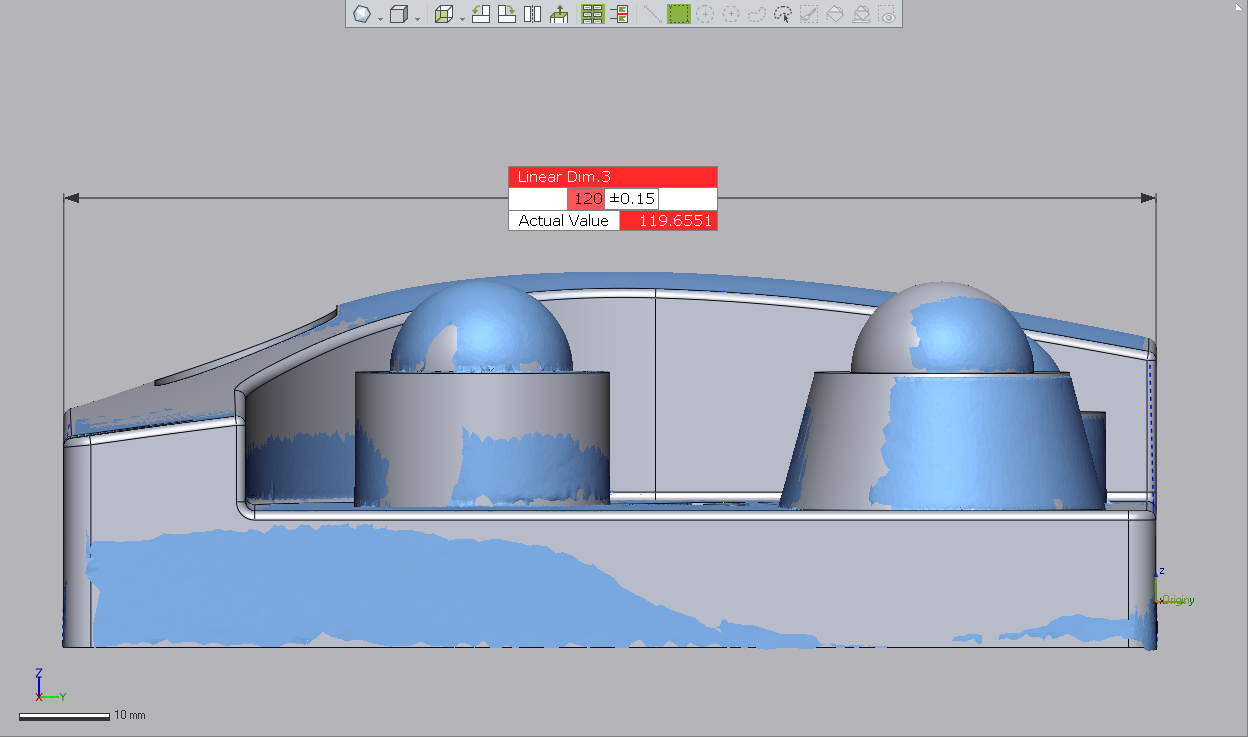Open the cube style dropdown arrow
The width and height of the screenshot is (1248, 737).
417,16
